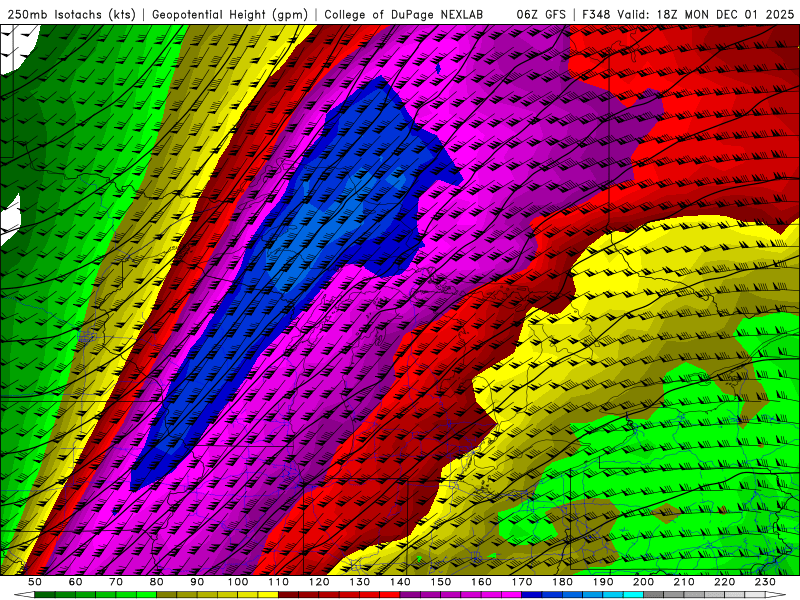The image size is (800, 600).
Task: Select the cyan swatch left of 200
Action: point(633,595)
